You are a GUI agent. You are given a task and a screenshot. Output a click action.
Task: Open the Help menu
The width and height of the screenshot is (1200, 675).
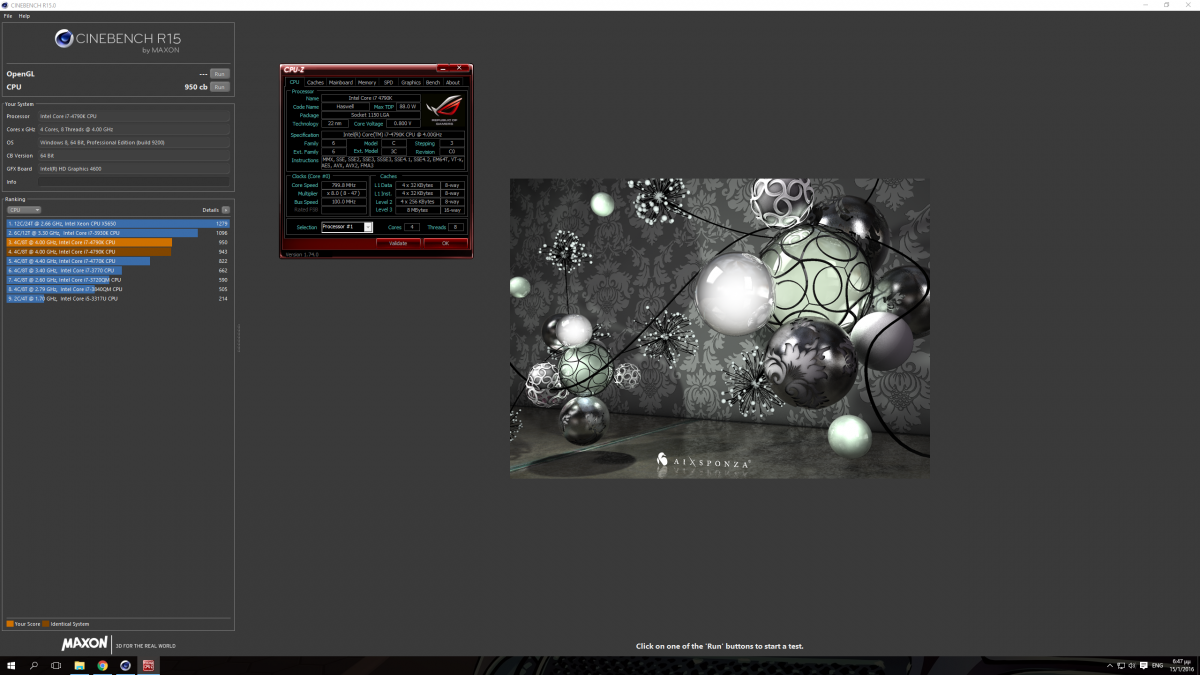[x=24, y=16]
